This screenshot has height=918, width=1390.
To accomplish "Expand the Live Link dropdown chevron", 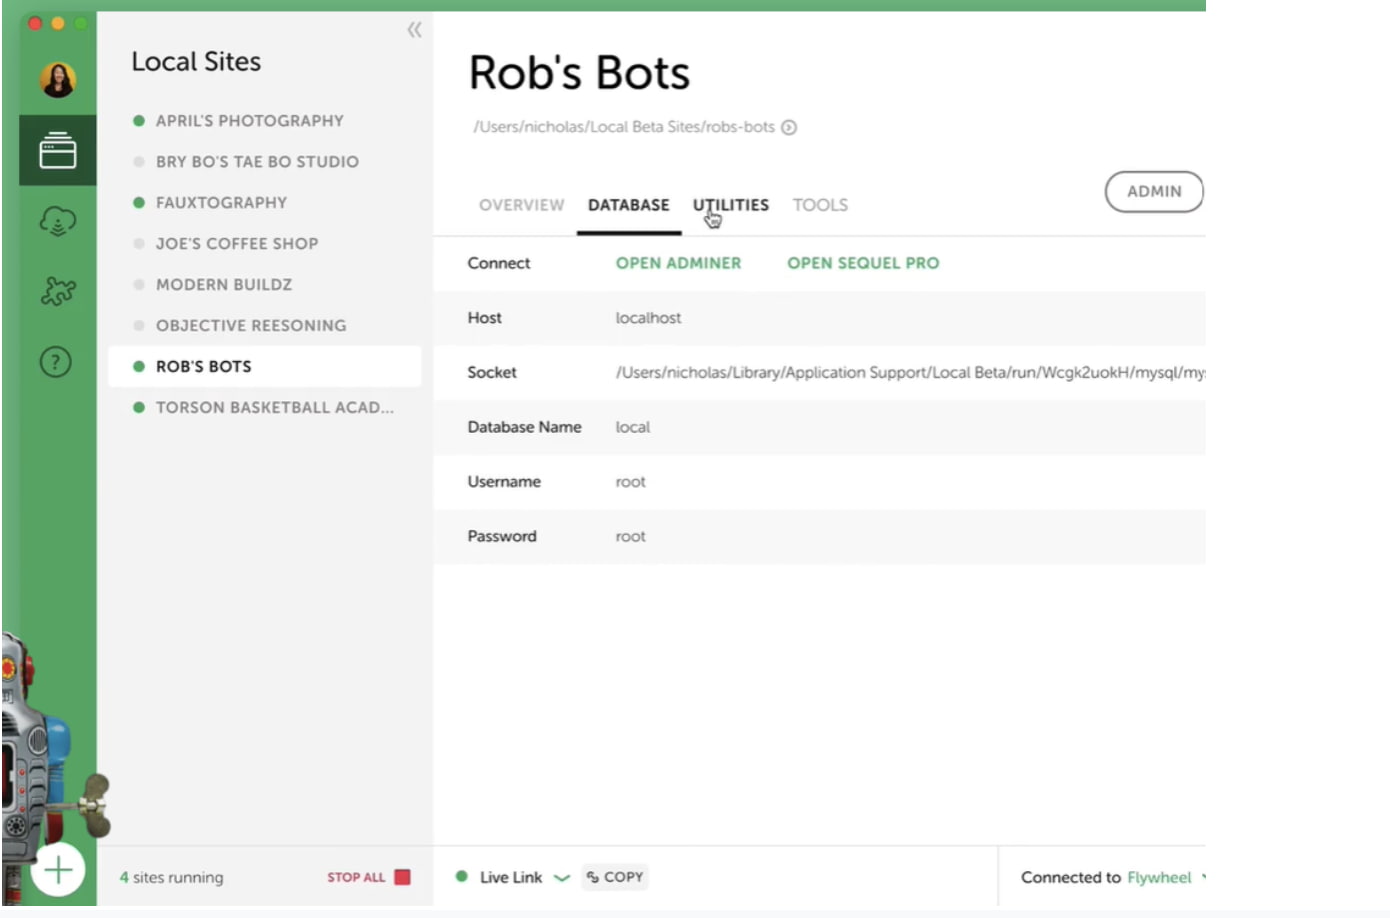I will (x=562, y=878).
